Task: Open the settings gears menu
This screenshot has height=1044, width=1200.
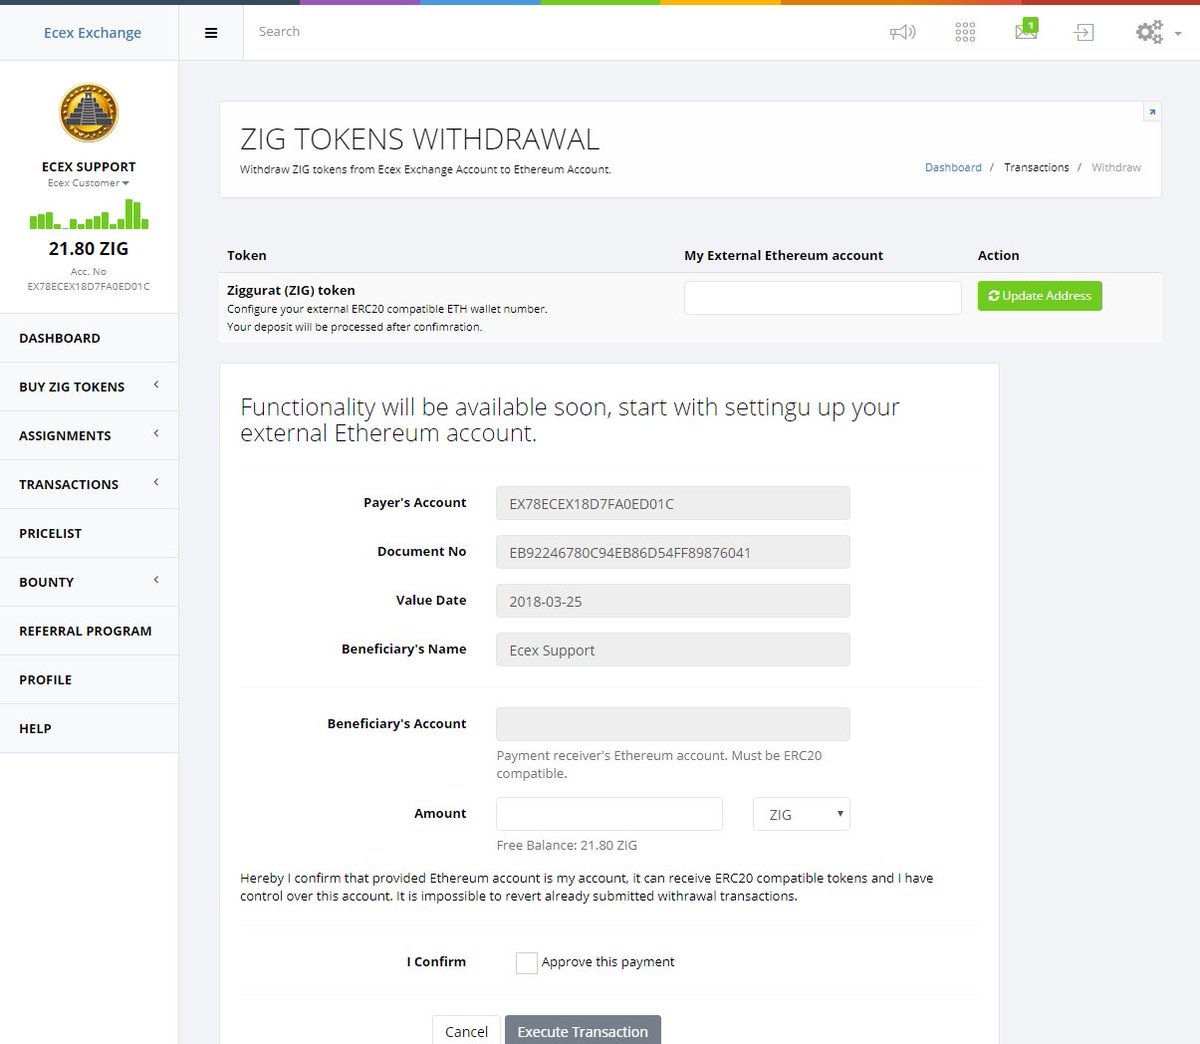Action: [x=1158, y=32]
